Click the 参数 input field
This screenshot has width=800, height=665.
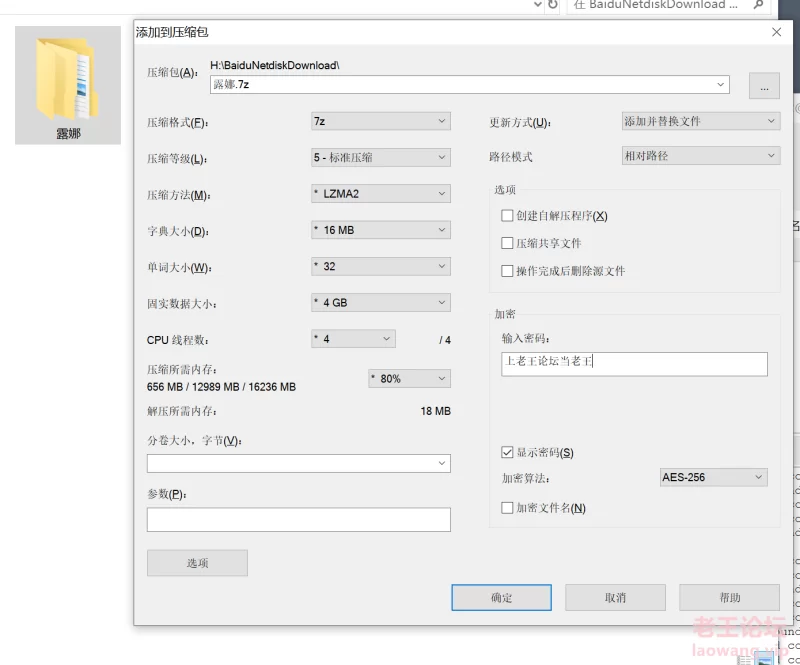pos(298,520)
